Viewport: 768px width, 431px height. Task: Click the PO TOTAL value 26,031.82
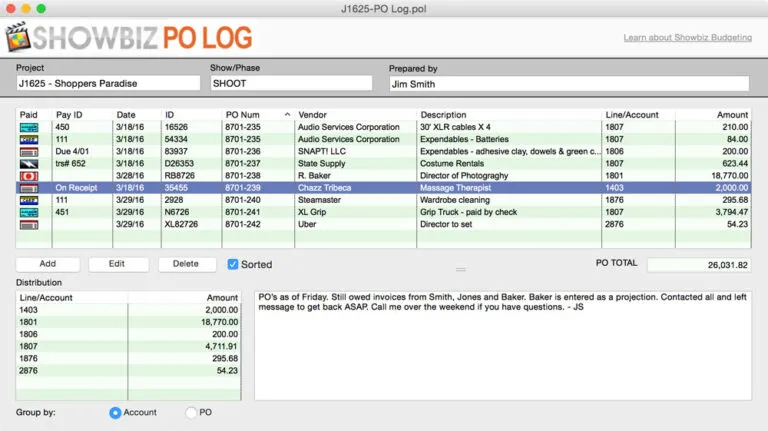coord(699,265)
